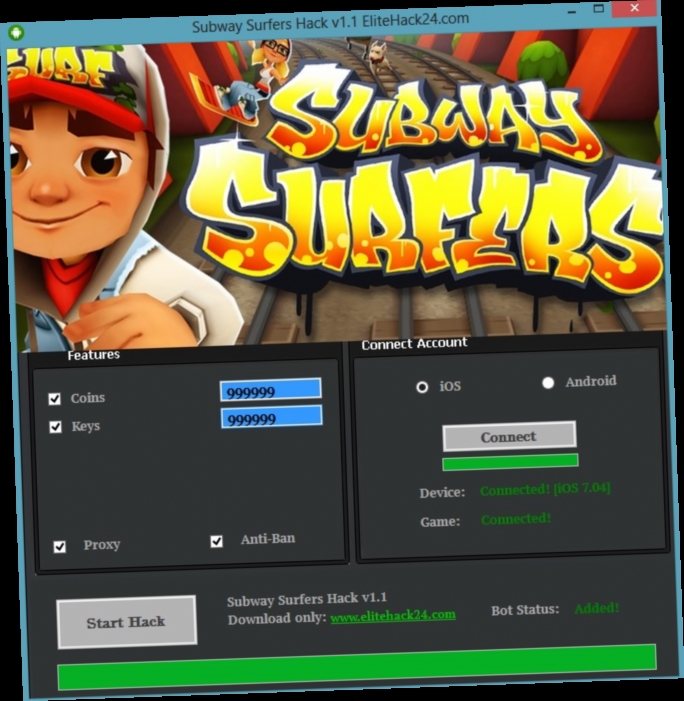Maximize the hack tool window

coord(599,8)
